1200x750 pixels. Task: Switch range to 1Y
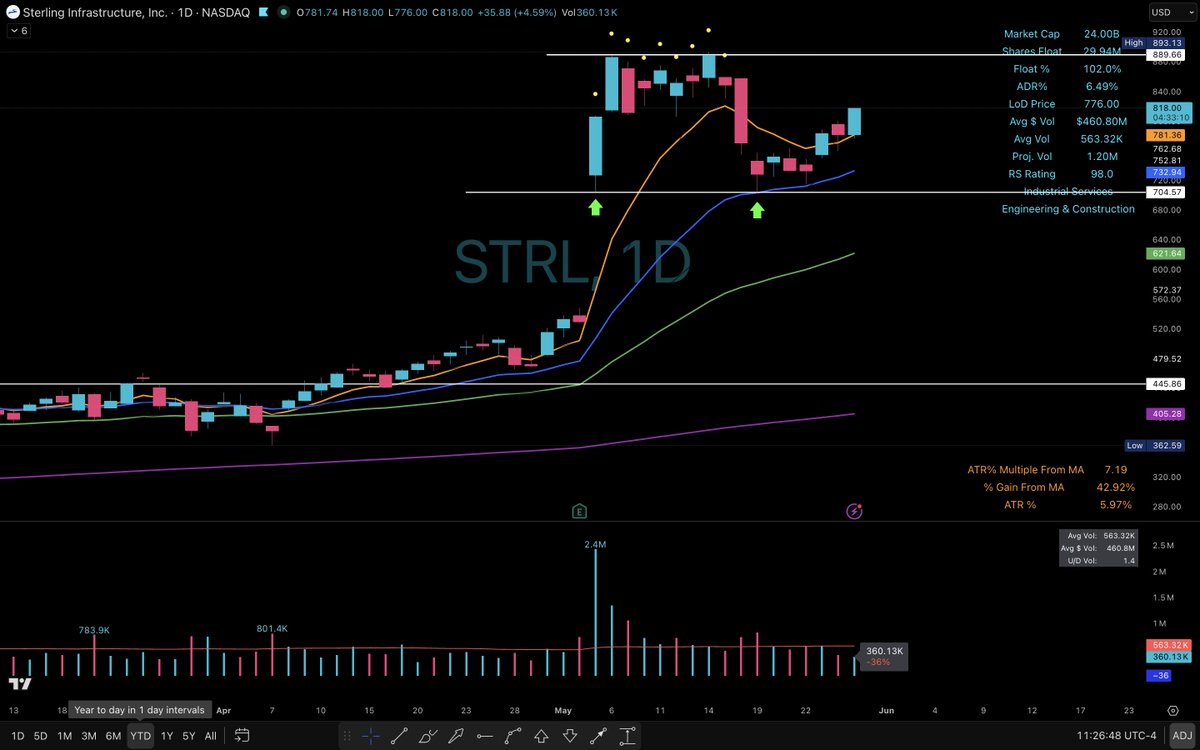pyautogui.click(x=167, y=736)
